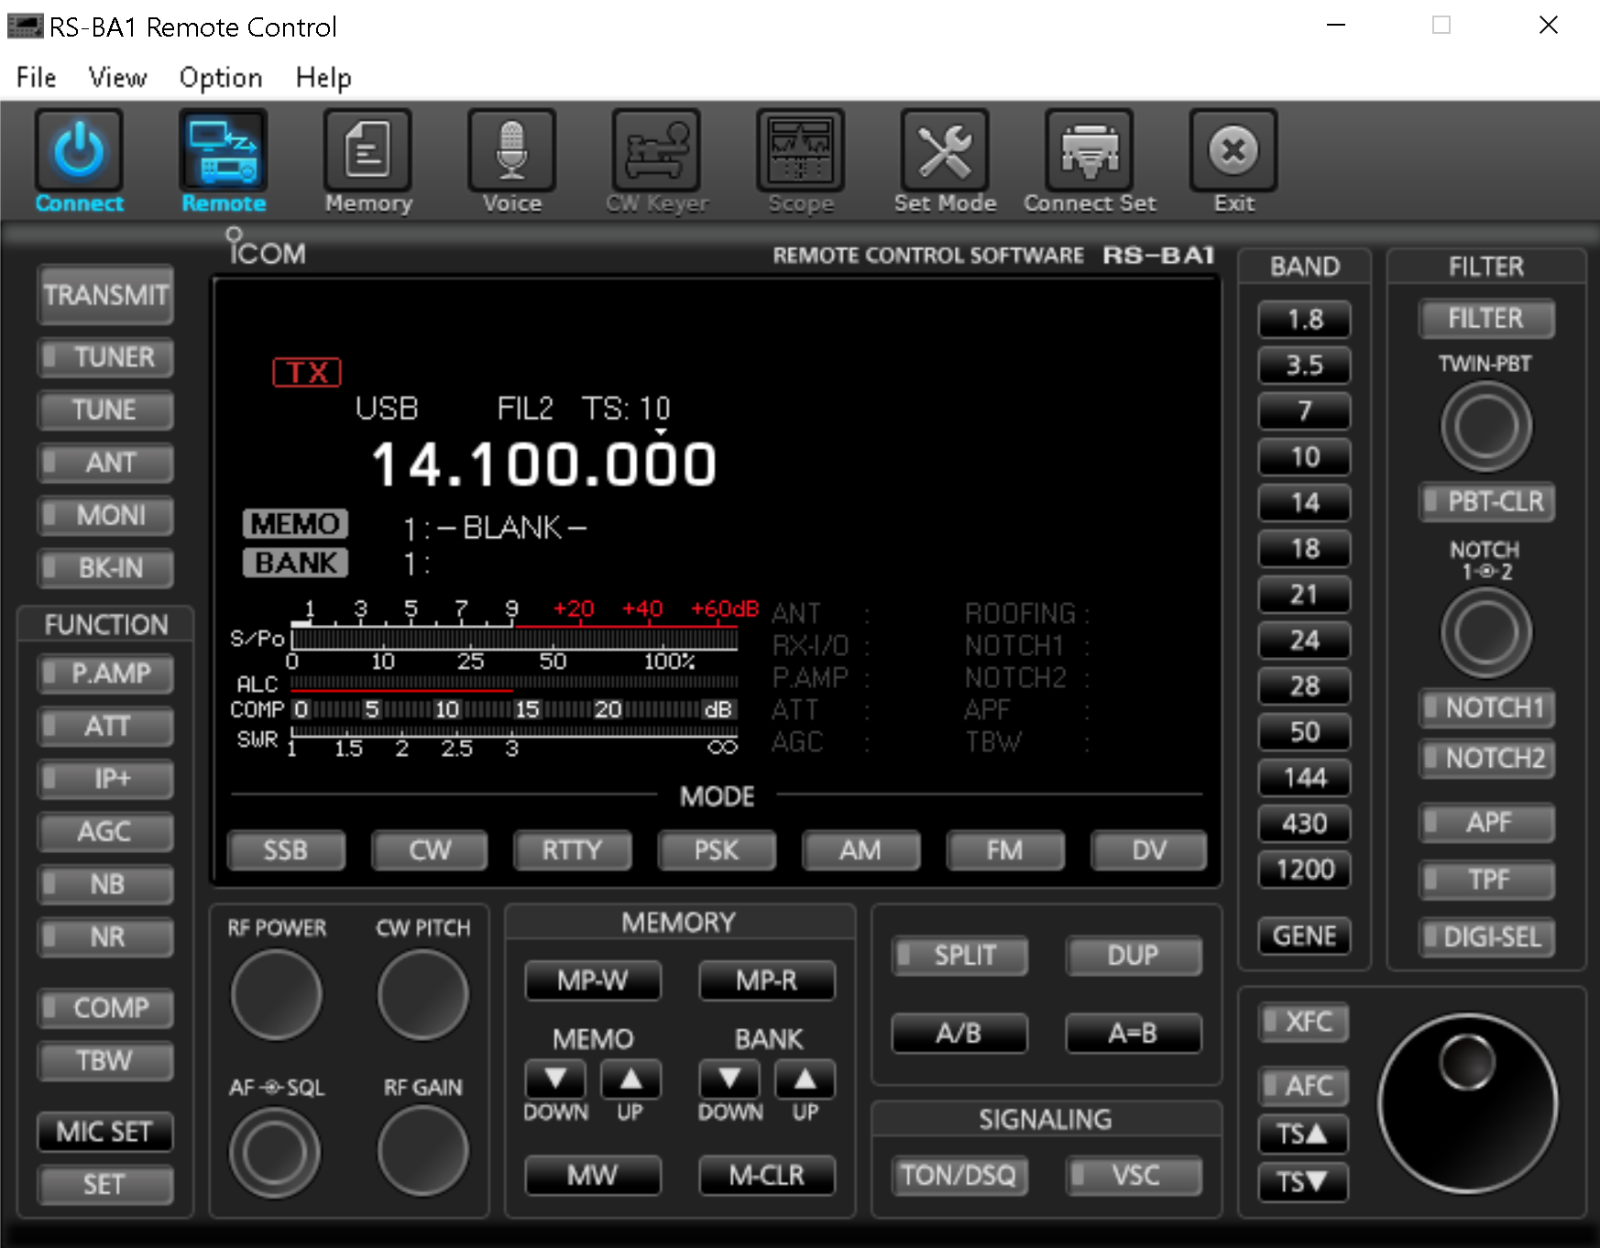The width and height of the screenshot is (1600, 1248).
Task: Select the 14 band button
Action: point(1304,503)
